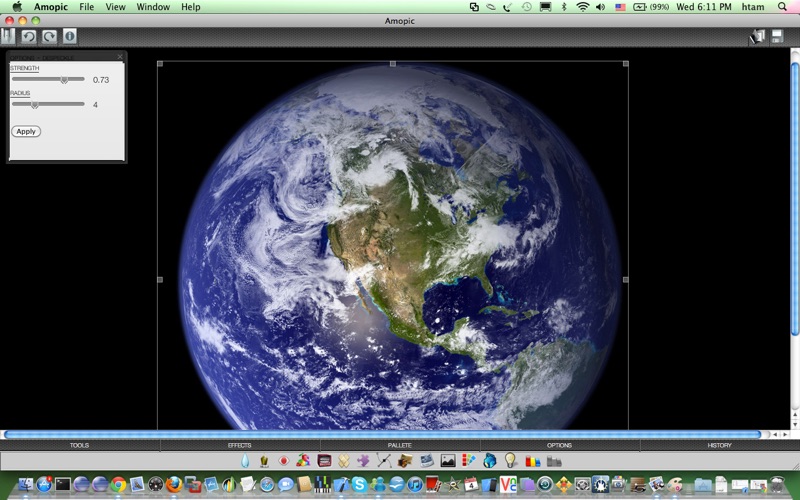Select the colorful fruits effect icon
The height and width of the screenshot is (500, 800).
[x=303, y=461]
